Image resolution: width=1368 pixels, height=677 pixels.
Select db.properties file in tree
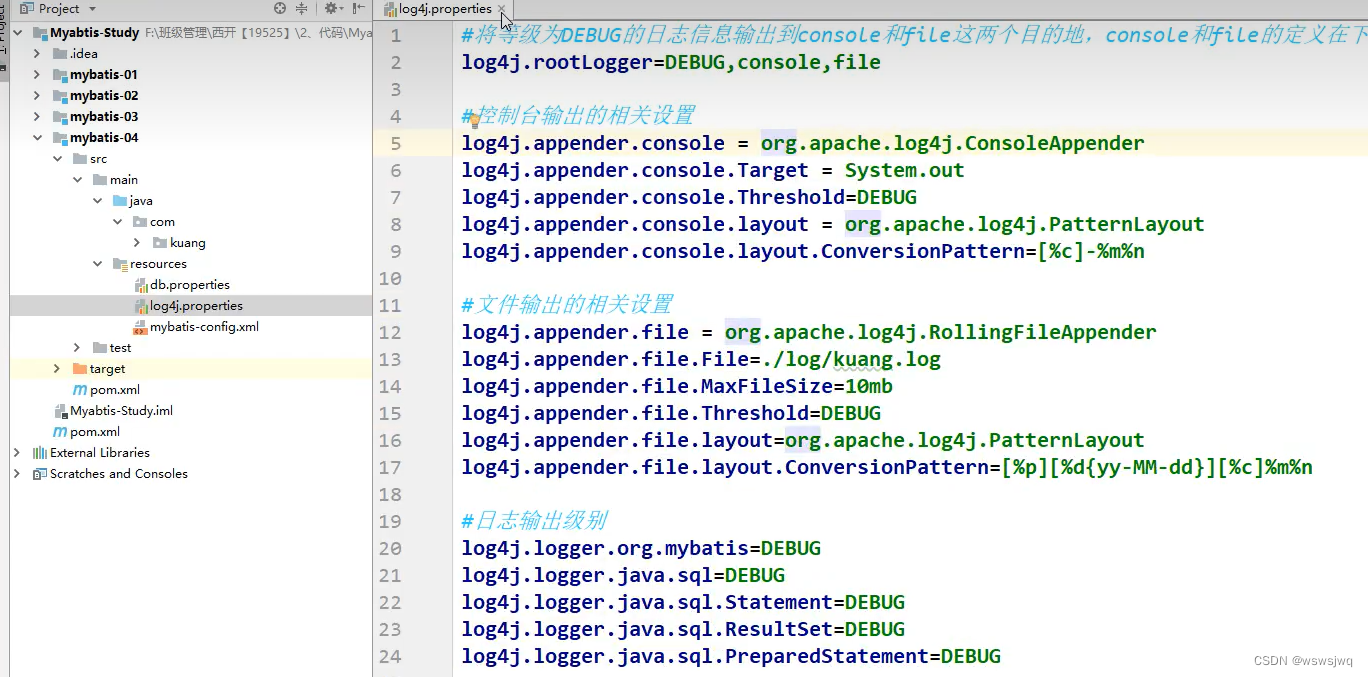[x=190, y=284]
